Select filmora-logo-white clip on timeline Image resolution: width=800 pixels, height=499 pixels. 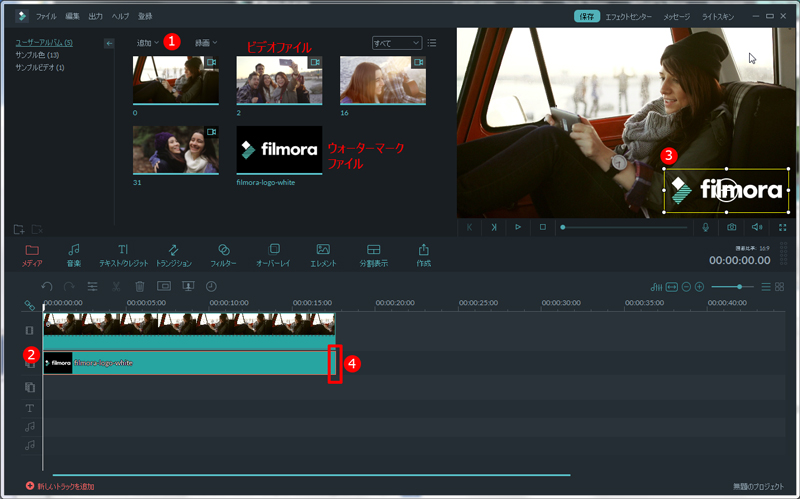tap(190, 363)
